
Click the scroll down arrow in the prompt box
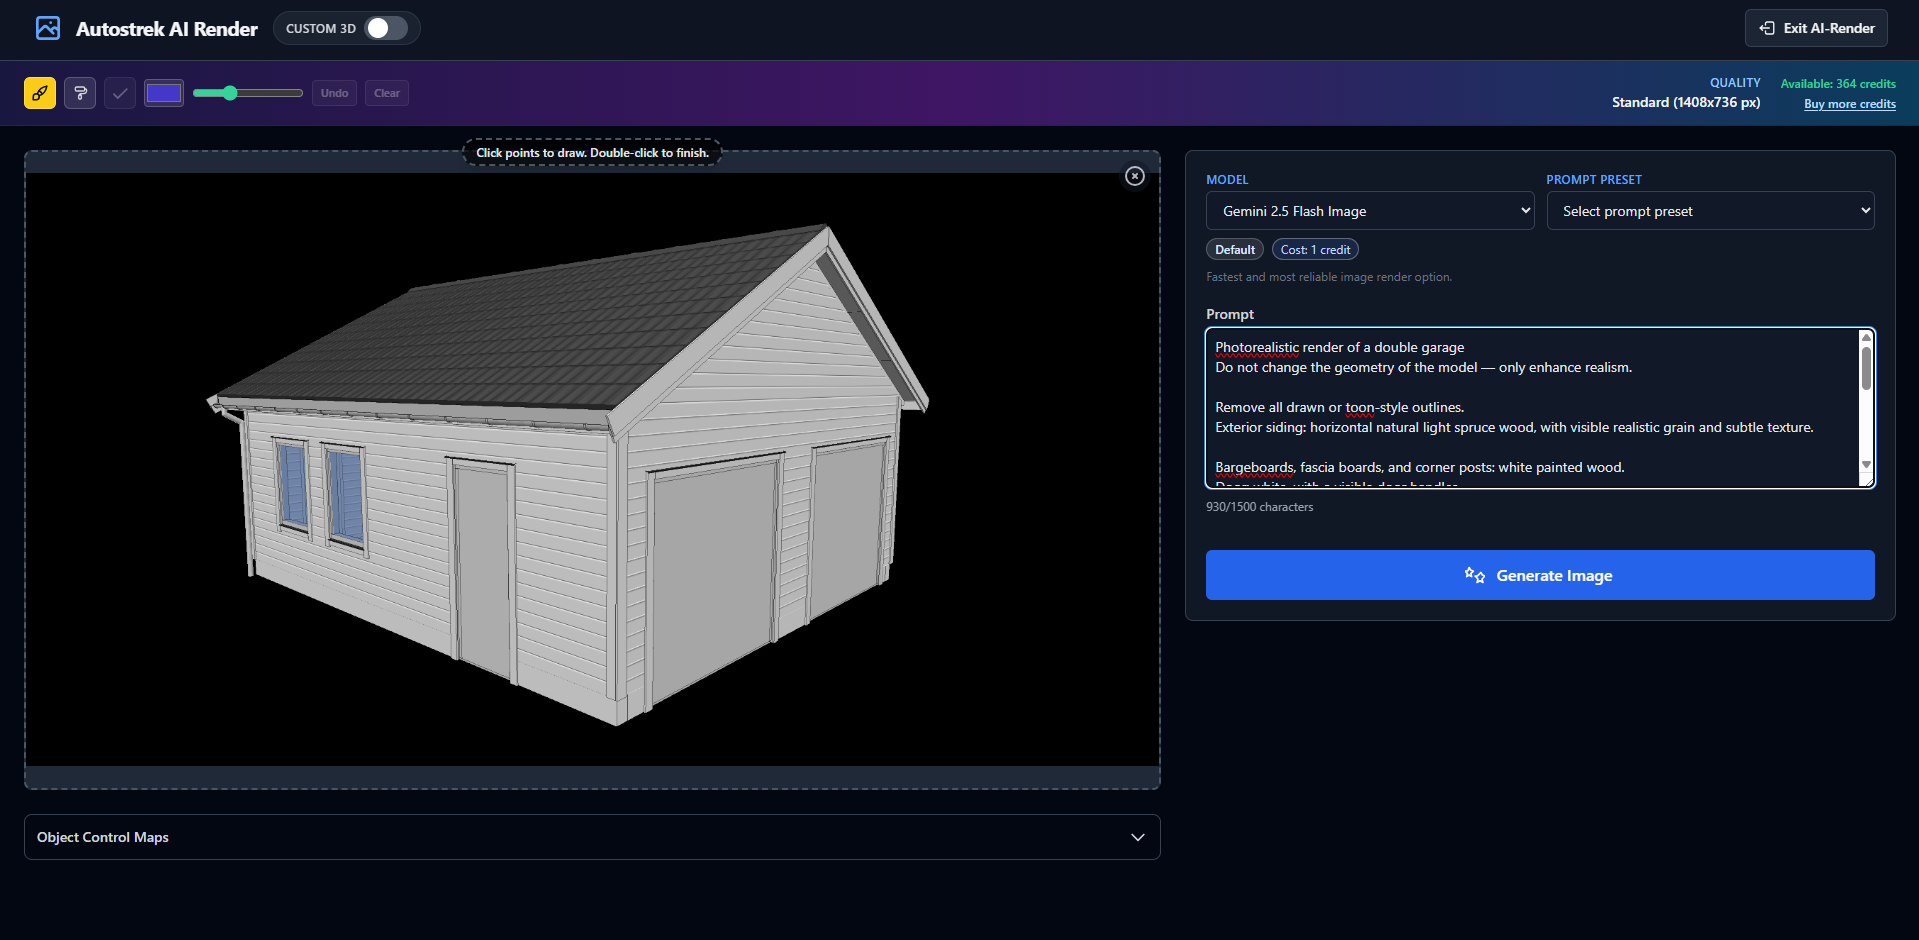click(x=1866, y=464)
